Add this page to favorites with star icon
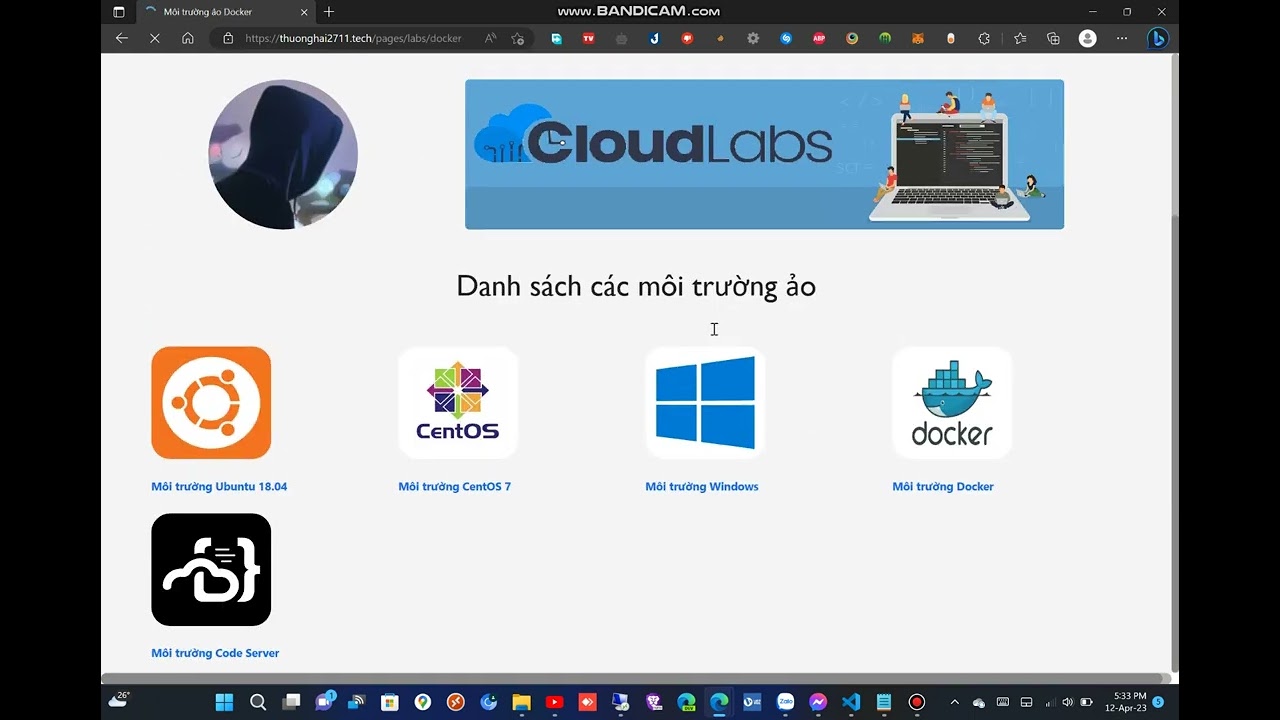1280x720 pixels. click(518, 38)
